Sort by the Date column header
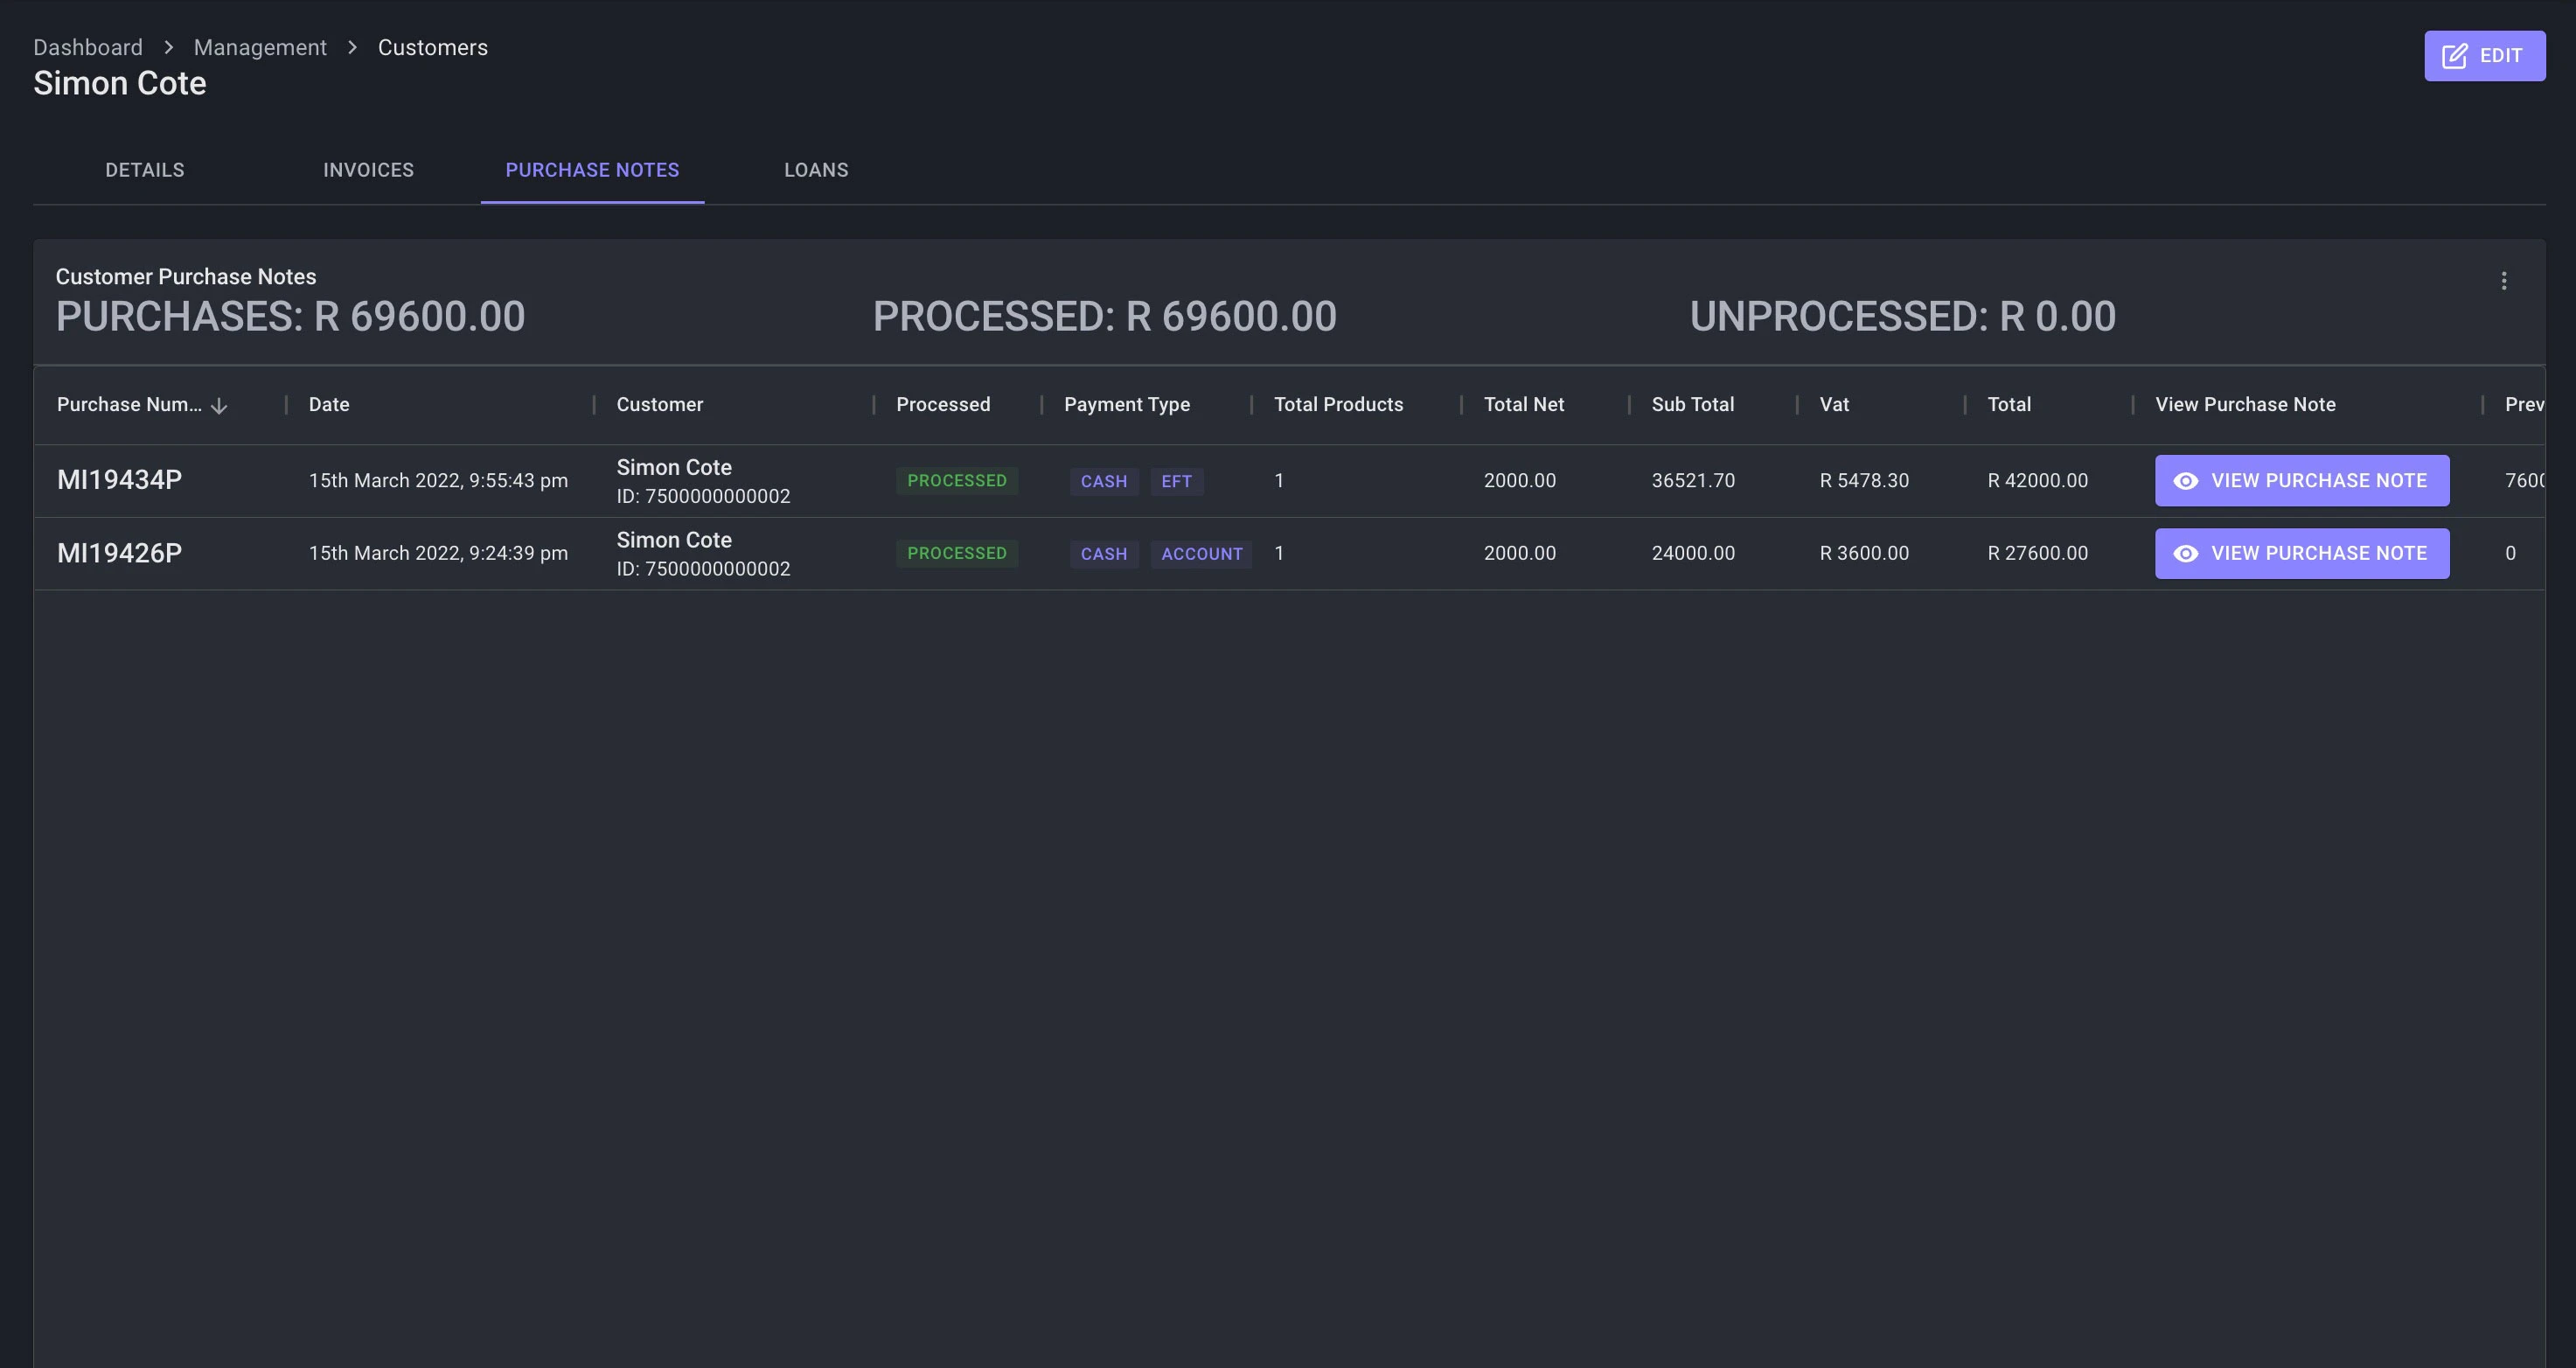The image size is (2576, 1368). pyautogui.click(x=329, y=405)
